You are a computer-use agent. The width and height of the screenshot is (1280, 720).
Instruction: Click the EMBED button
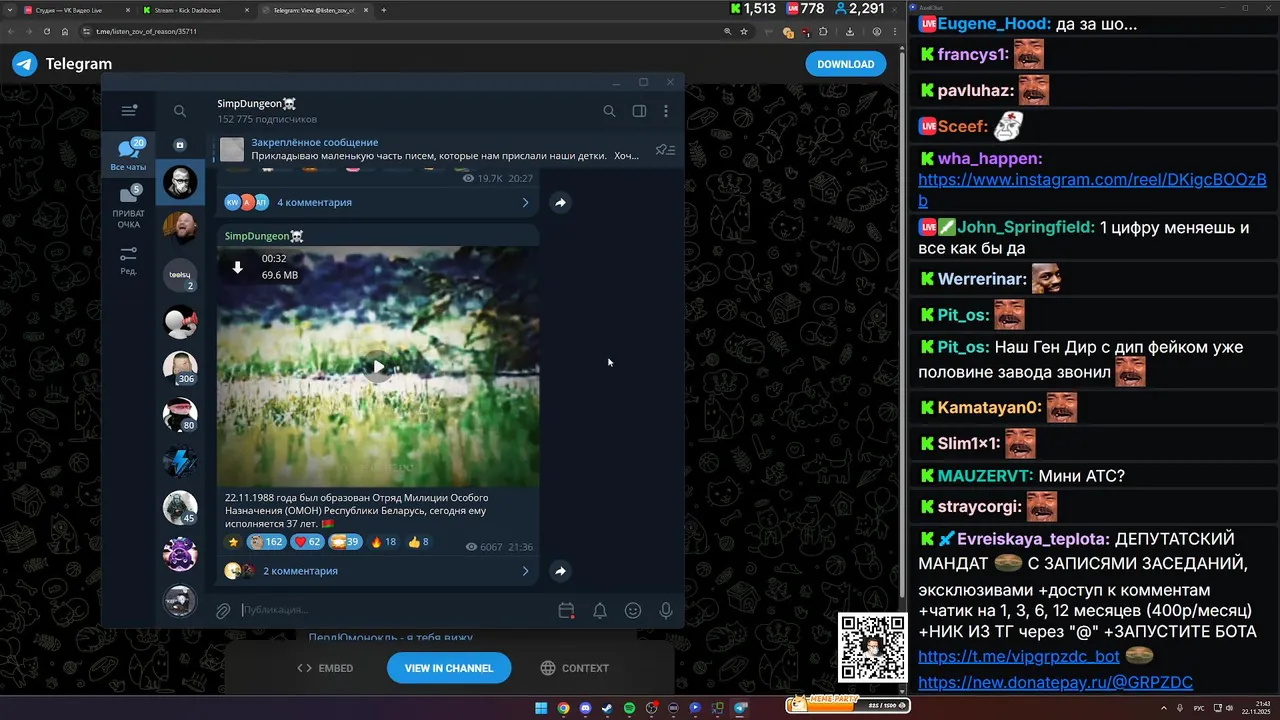click(x=326, y=668)
